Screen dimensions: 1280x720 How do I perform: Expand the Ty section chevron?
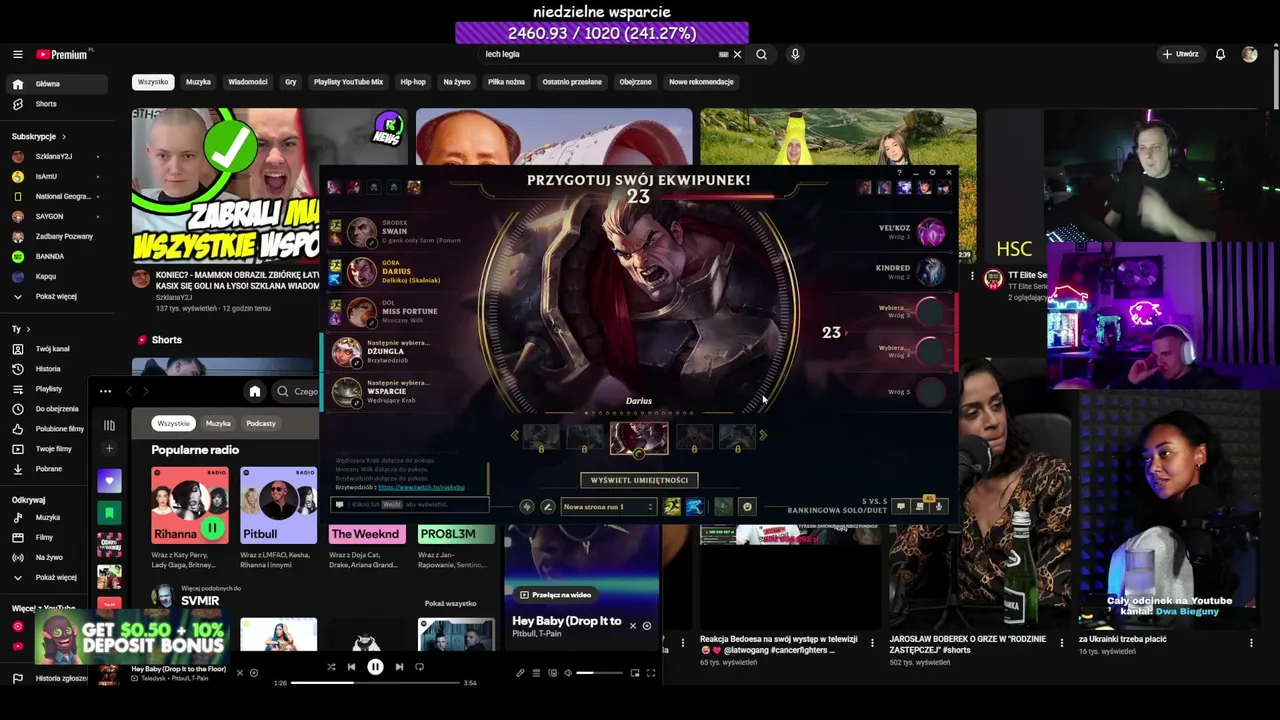pos(28,329)
